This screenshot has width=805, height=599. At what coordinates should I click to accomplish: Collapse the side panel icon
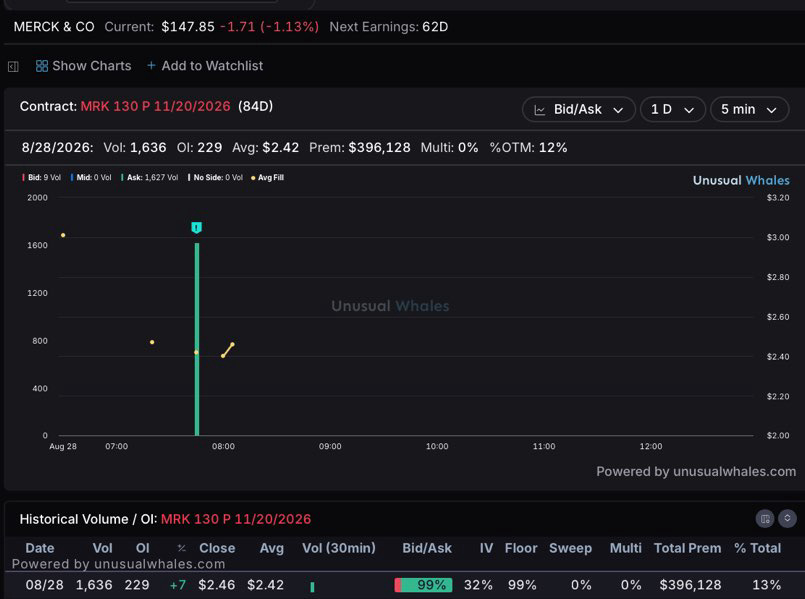(x=13, y=67)
